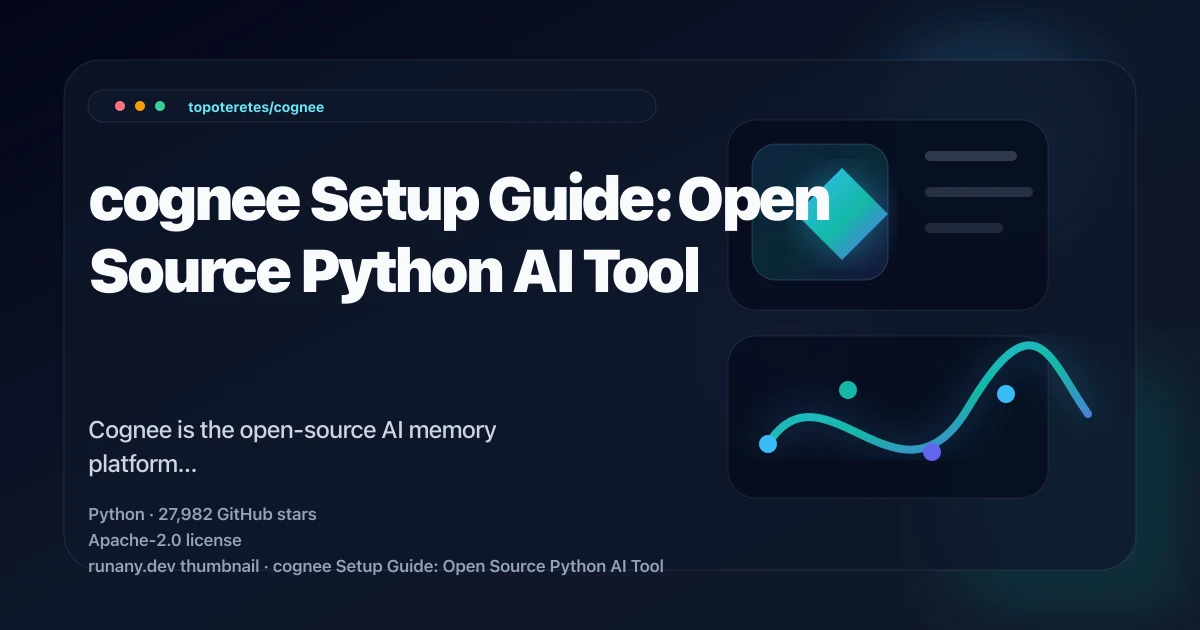This screenshot has width=1200, height=630.
Task: Click 'Python · 27,982 GitHub stars' text
Action: pyautogui.click(x=202, y=515)
